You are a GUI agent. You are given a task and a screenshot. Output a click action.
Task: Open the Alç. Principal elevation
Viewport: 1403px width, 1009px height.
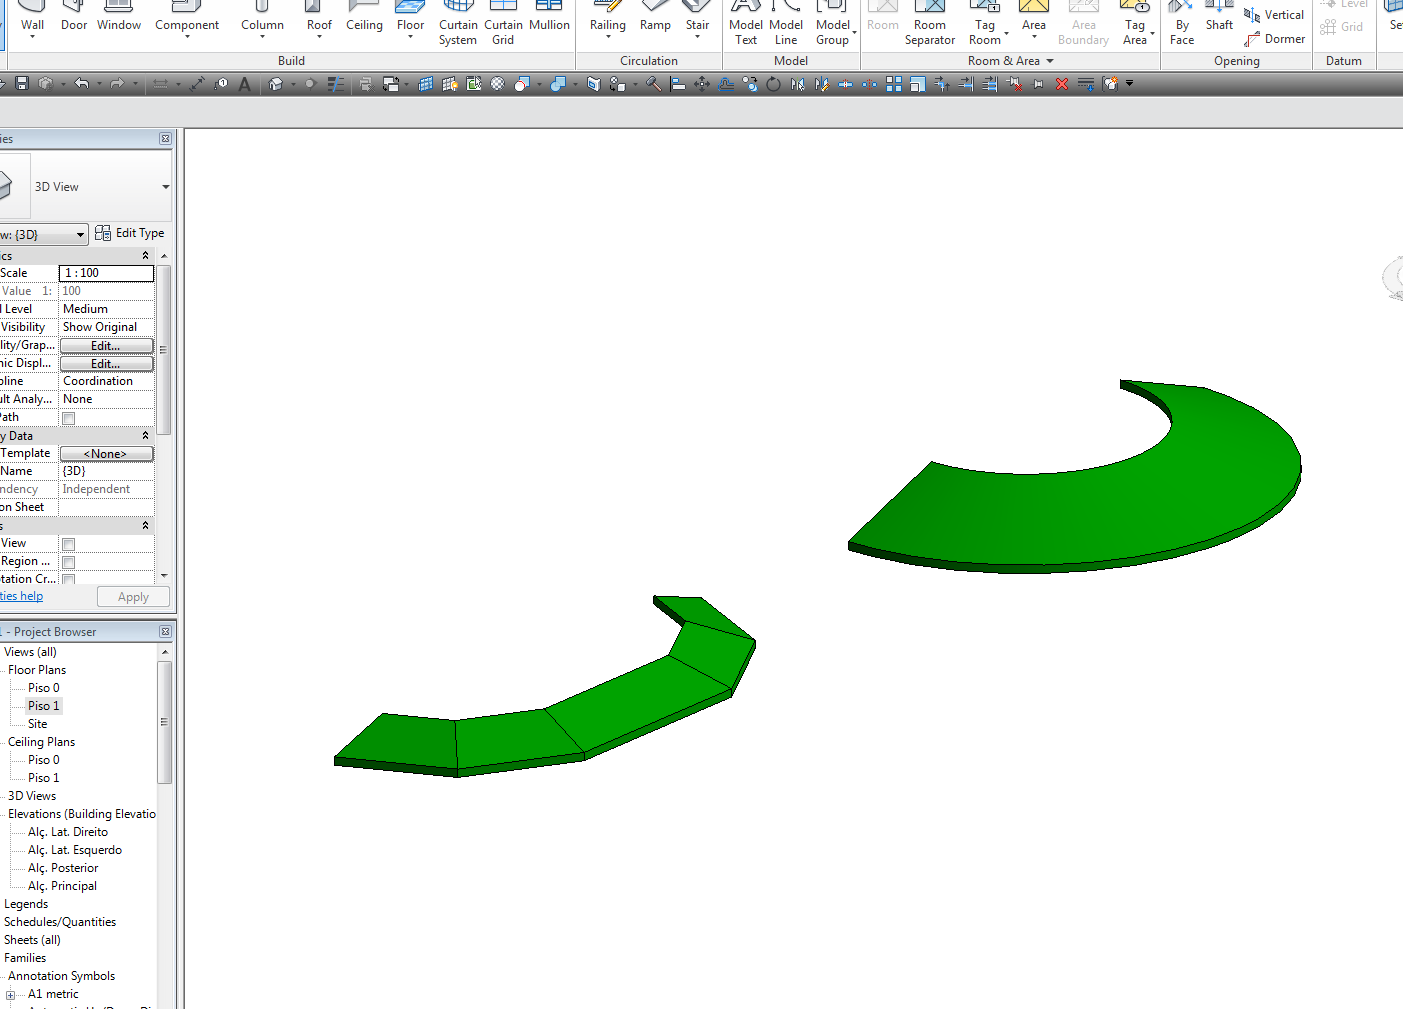pyautogui.click(x=62, y=886)
